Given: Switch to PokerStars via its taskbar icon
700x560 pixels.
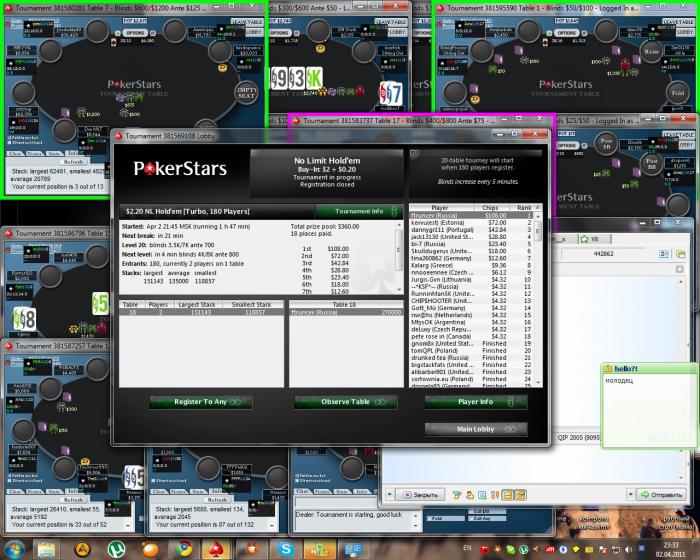Looking at the screenshot, I should (x=217, y=549).
